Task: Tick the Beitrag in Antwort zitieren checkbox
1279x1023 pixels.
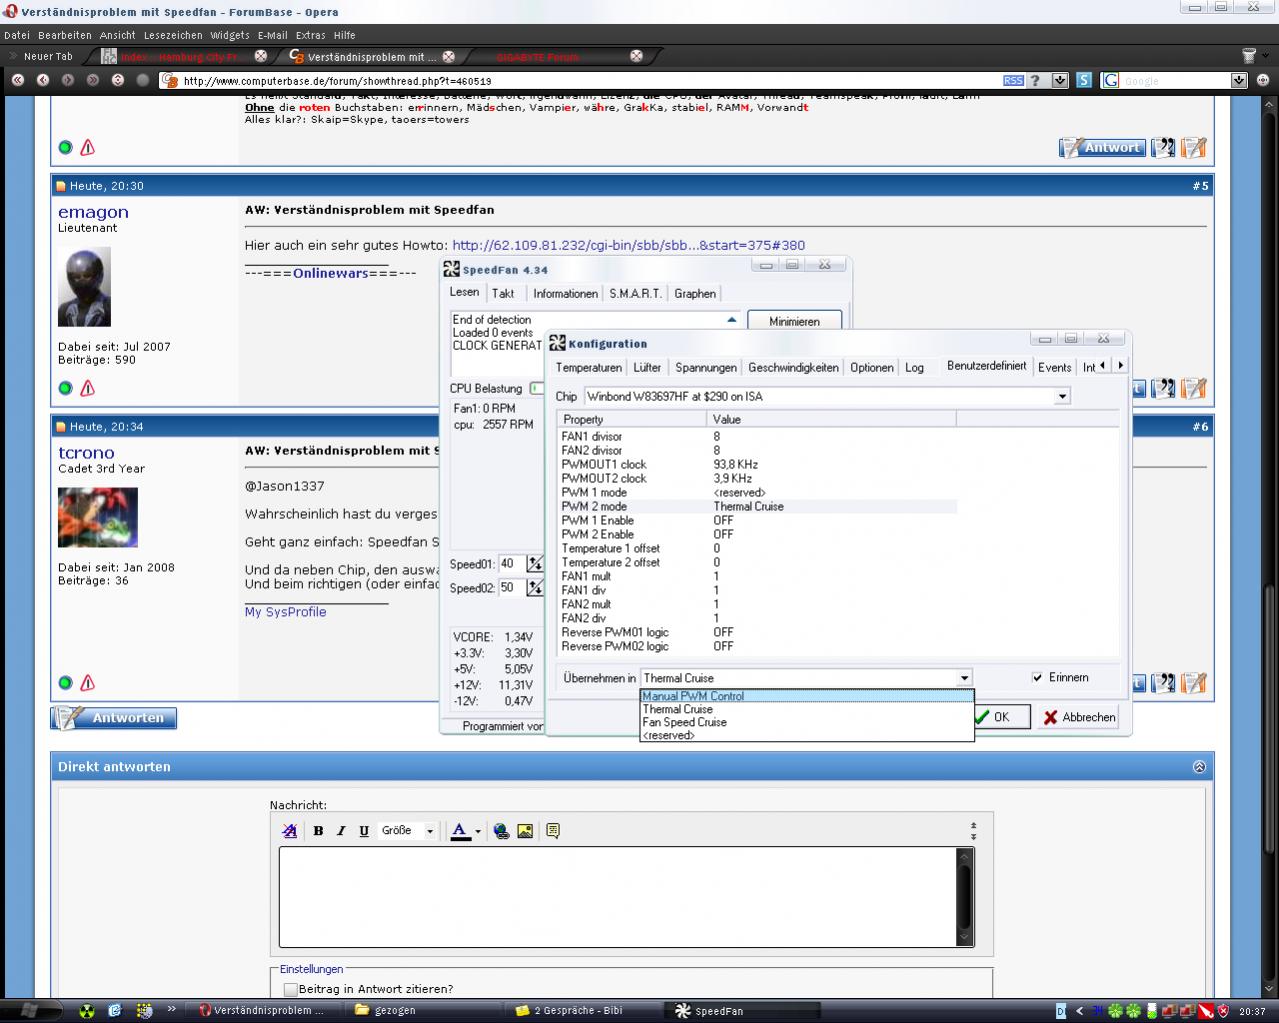Action: tap(291, 989)
